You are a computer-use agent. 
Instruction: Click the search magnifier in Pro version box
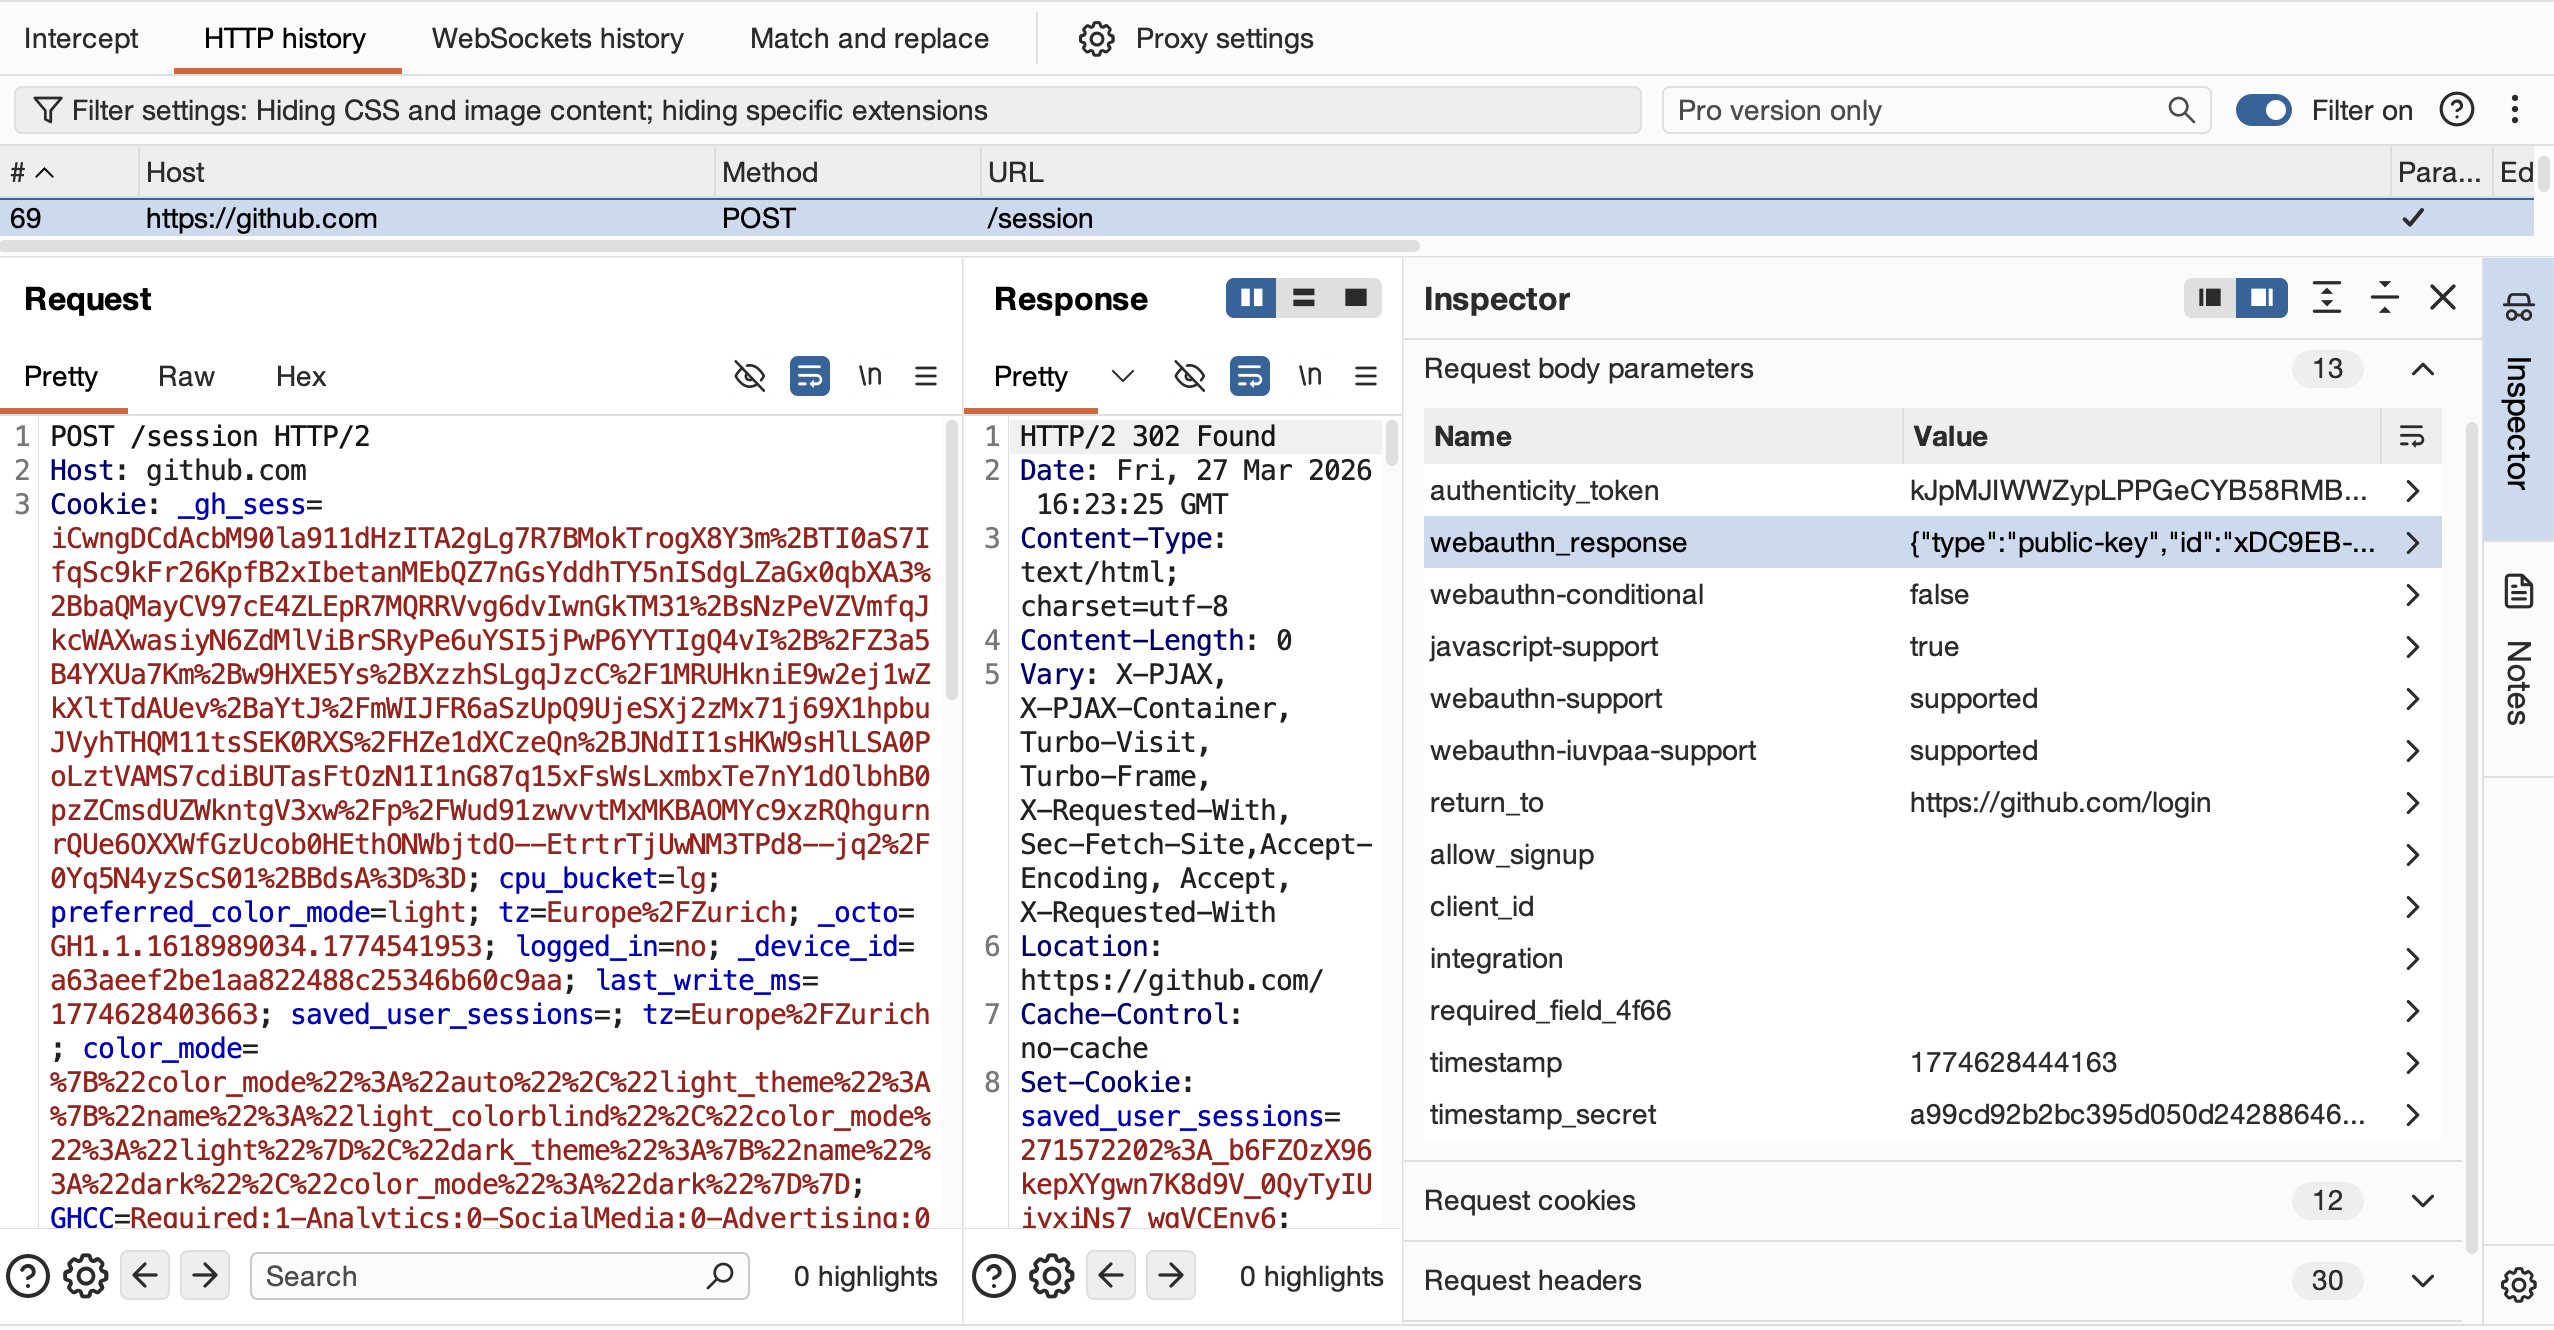coord(2181,110)
